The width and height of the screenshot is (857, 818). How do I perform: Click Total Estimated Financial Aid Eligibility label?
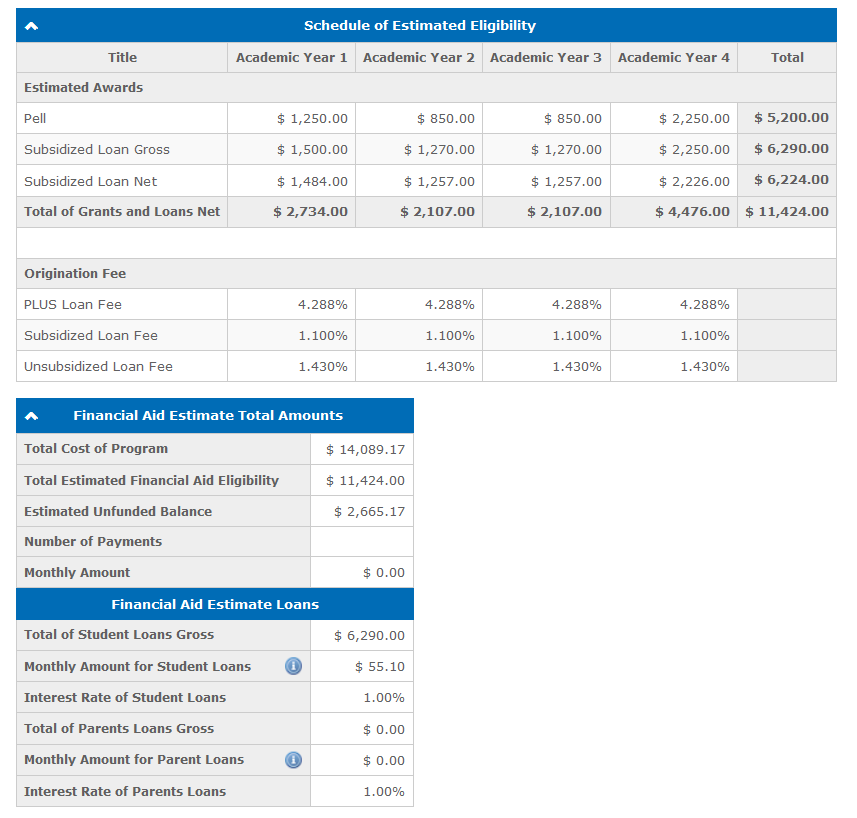point(151,480)
